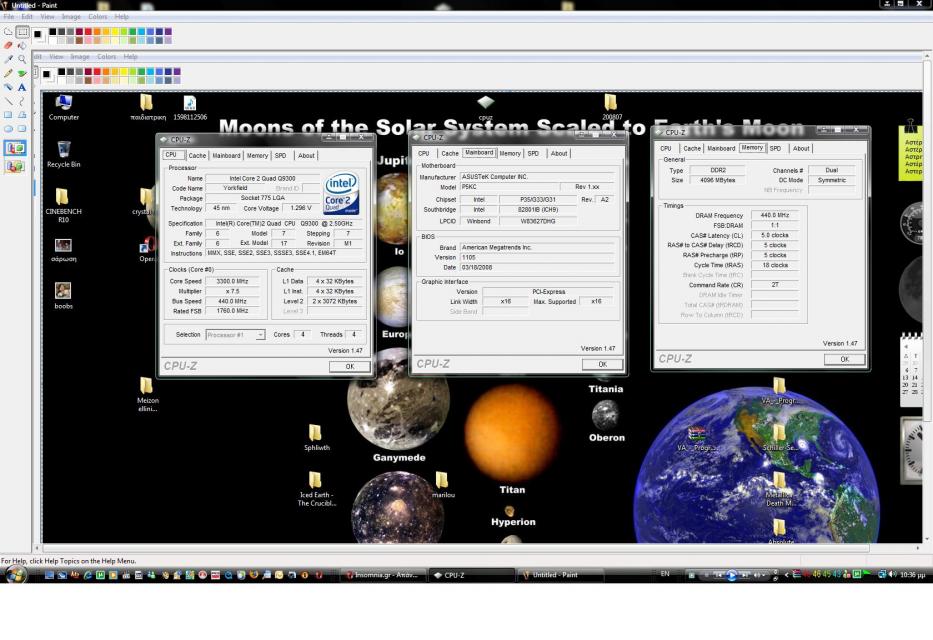Click the "4096 MBytes" memory size value
The width and height of the screenshot is (933, 640).
coord(718,180)
